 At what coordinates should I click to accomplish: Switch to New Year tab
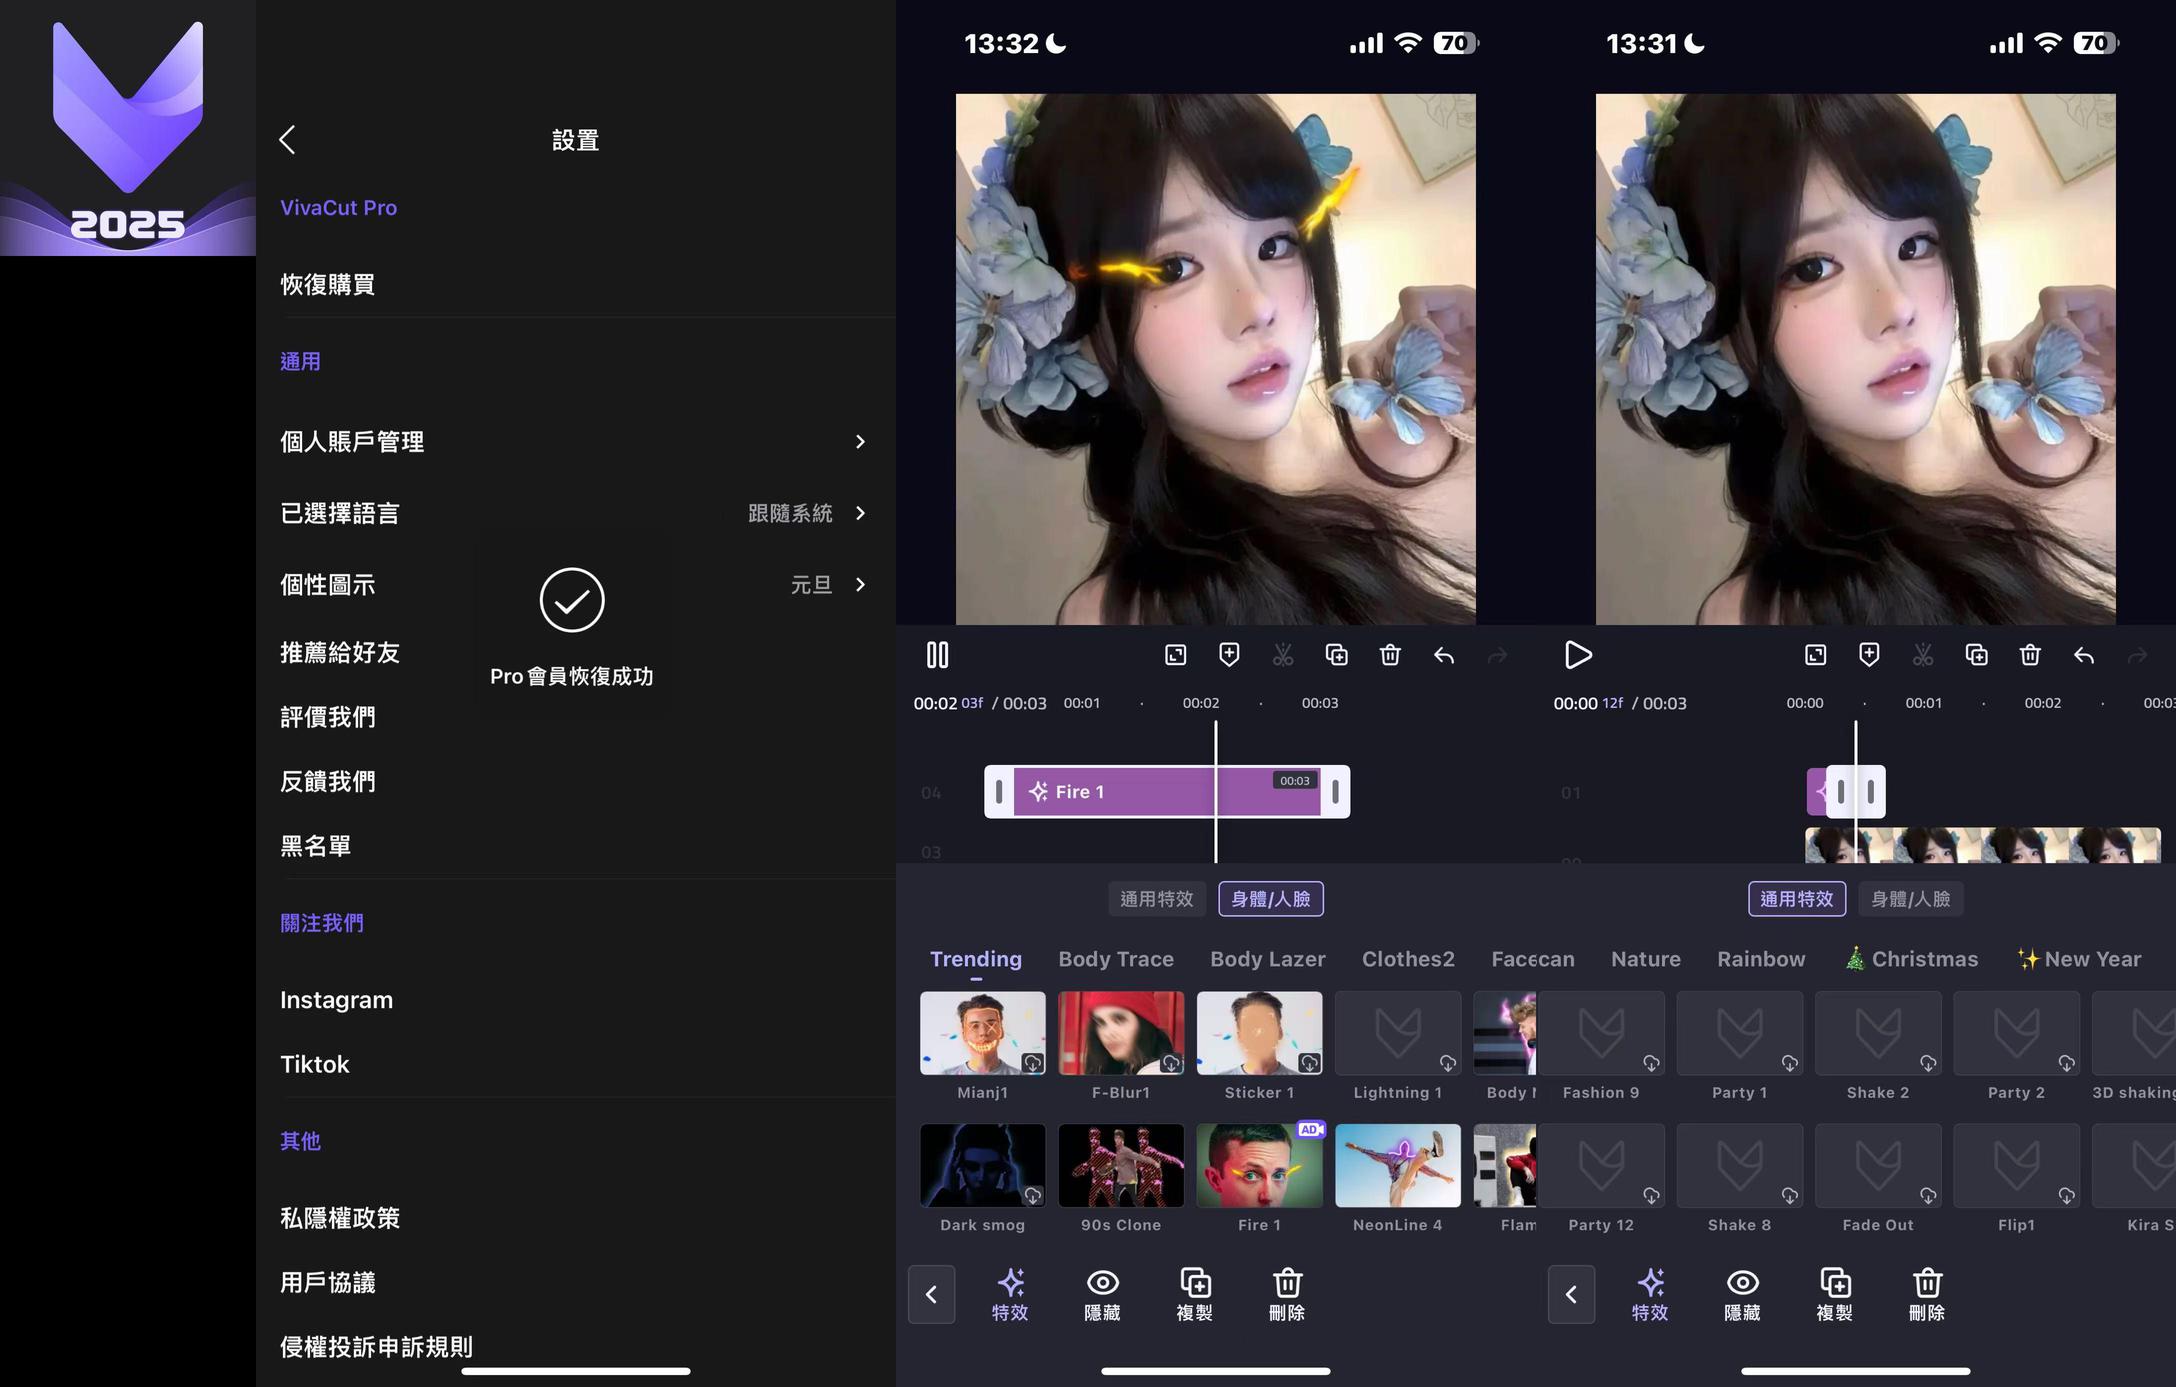[x=2079, y=959]
